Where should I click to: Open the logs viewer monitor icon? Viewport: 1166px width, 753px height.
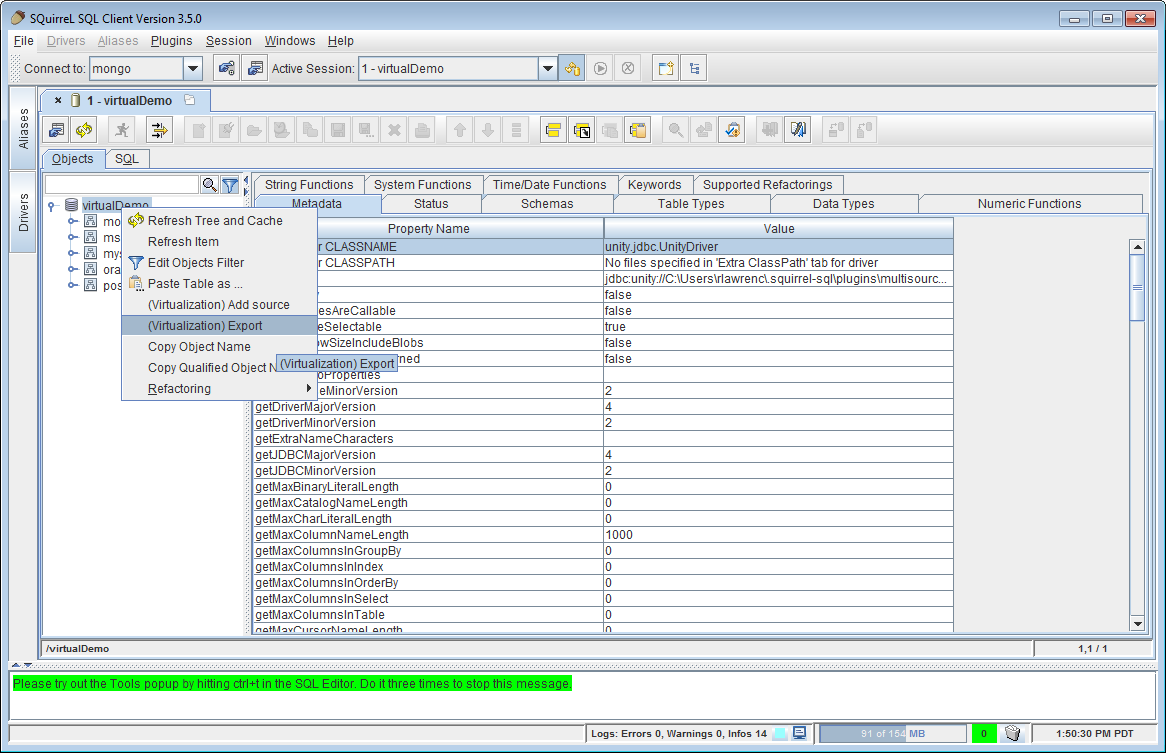click(799, 733)
